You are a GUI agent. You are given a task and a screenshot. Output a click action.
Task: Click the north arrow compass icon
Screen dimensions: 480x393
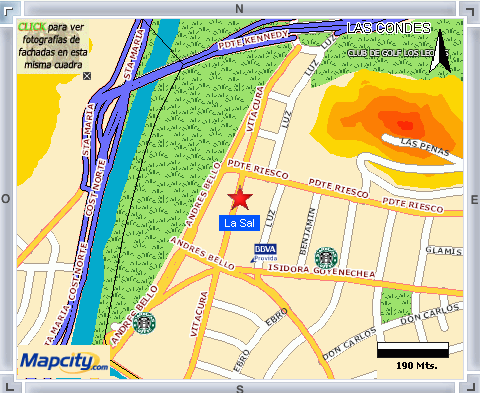point(440,51)
